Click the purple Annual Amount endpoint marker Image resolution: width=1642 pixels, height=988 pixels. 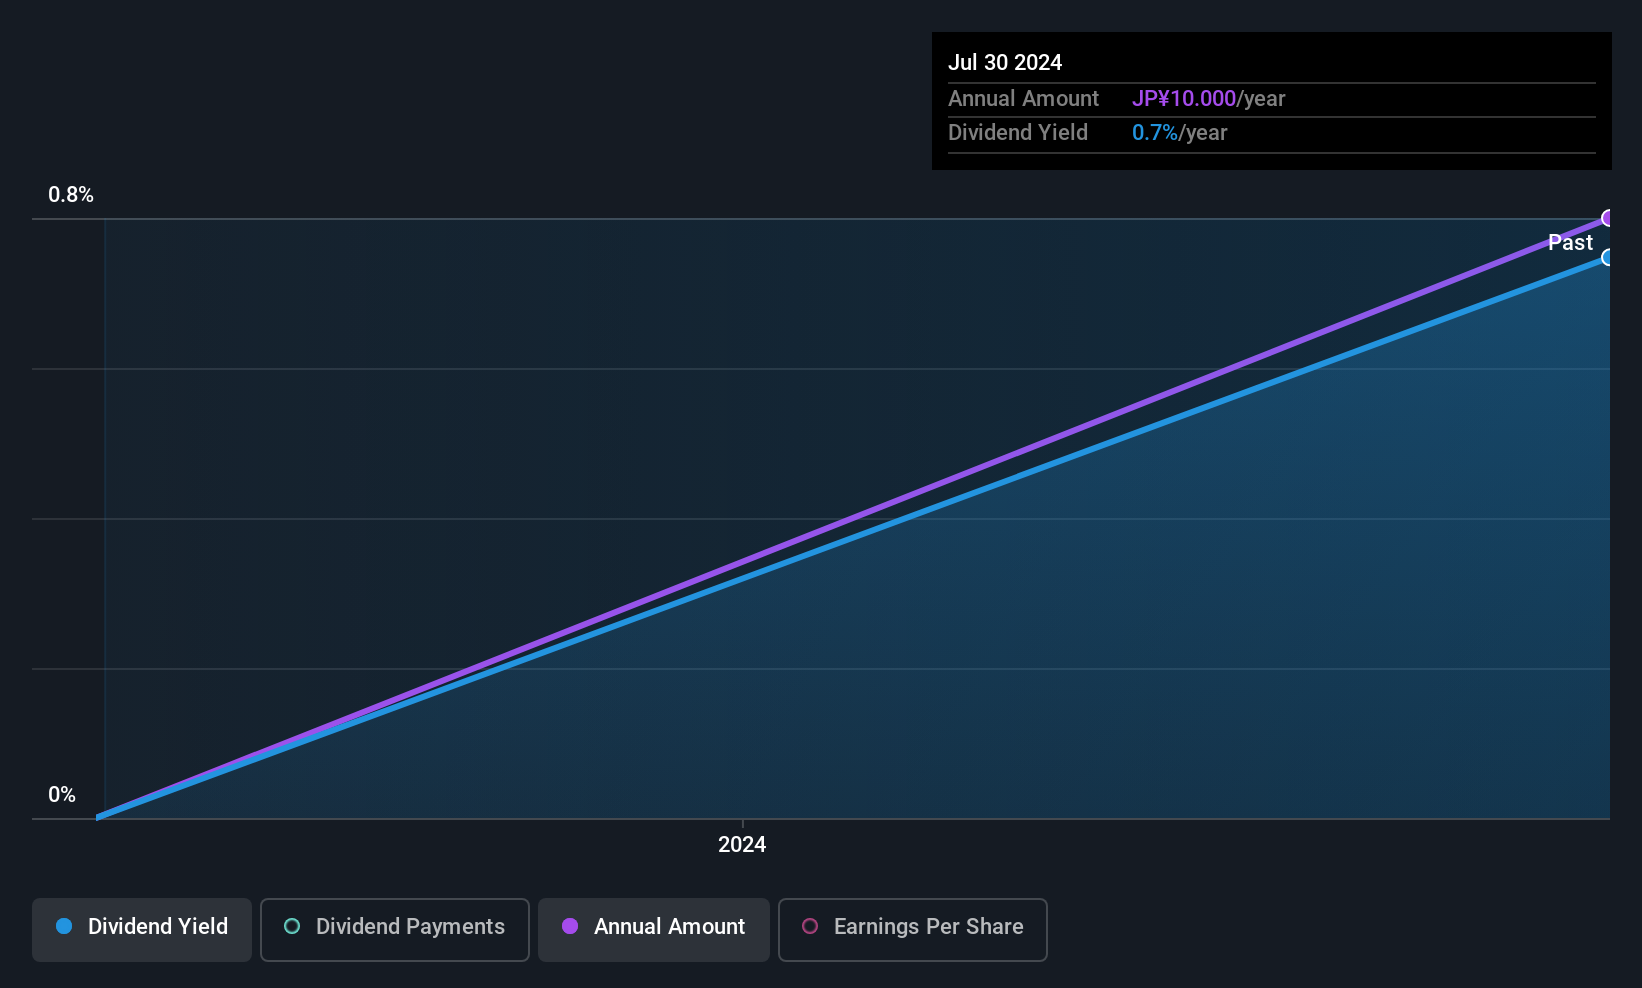click(x=1608, y=218)
